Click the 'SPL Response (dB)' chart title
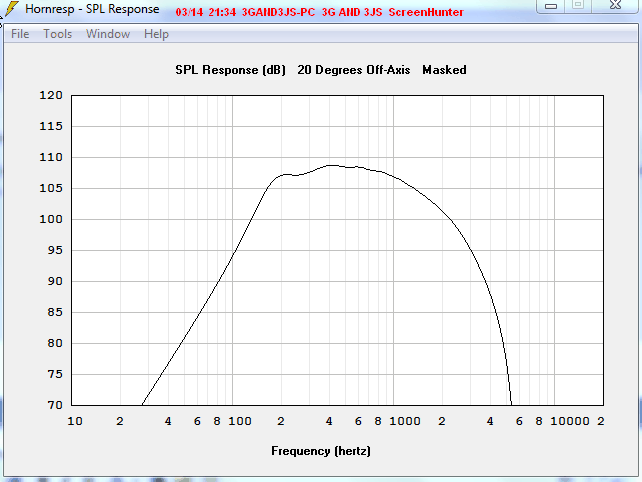Screen dimensions: 642x482 click(x=231, y=70)
